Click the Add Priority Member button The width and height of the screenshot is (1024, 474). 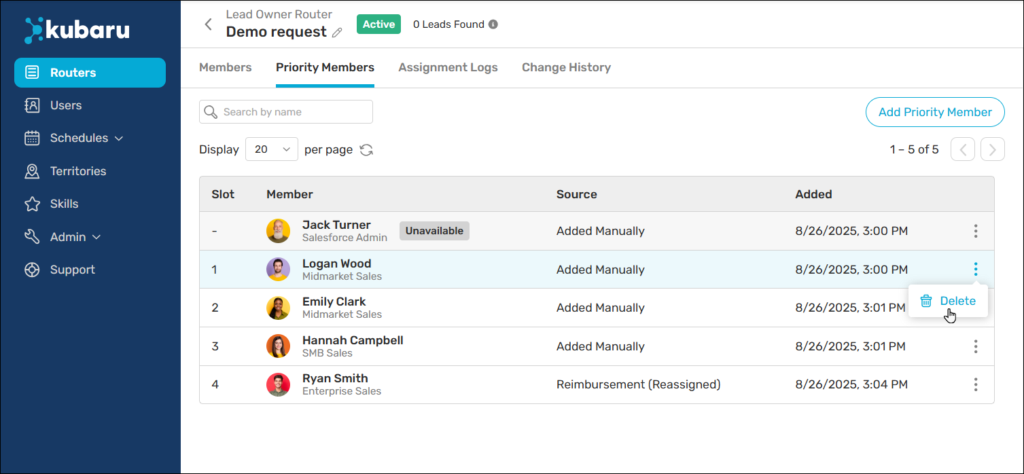934,112
